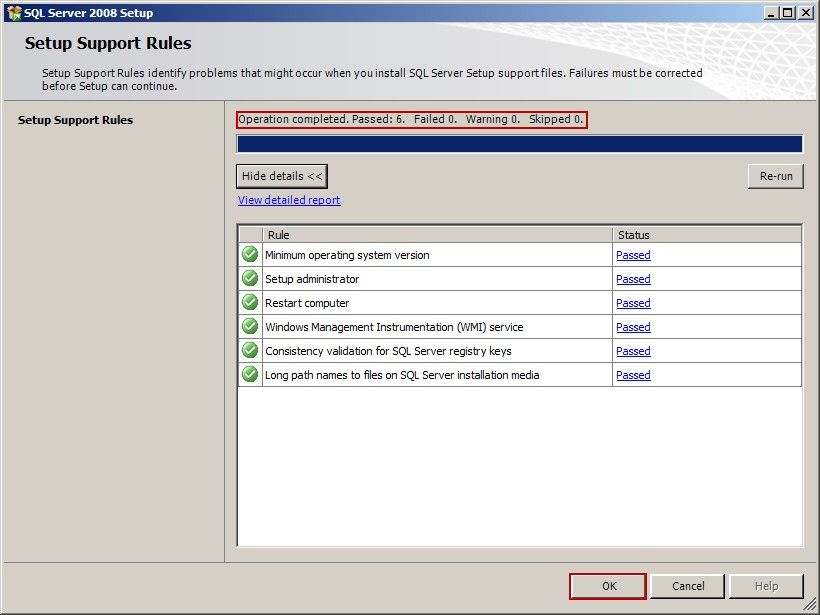Click the Rule column header
820x615 pixels.
437,235
